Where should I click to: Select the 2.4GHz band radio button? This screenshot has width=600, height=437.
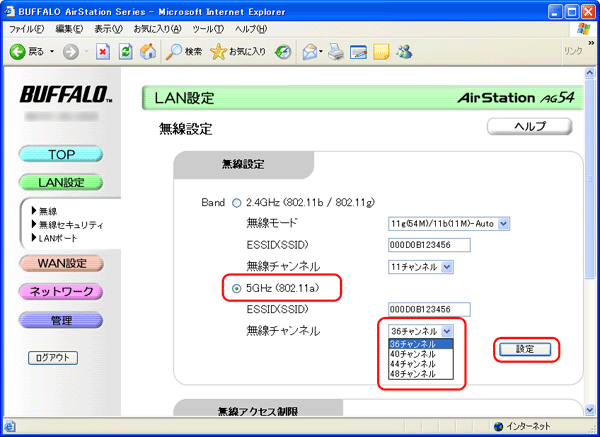[237, 202]
